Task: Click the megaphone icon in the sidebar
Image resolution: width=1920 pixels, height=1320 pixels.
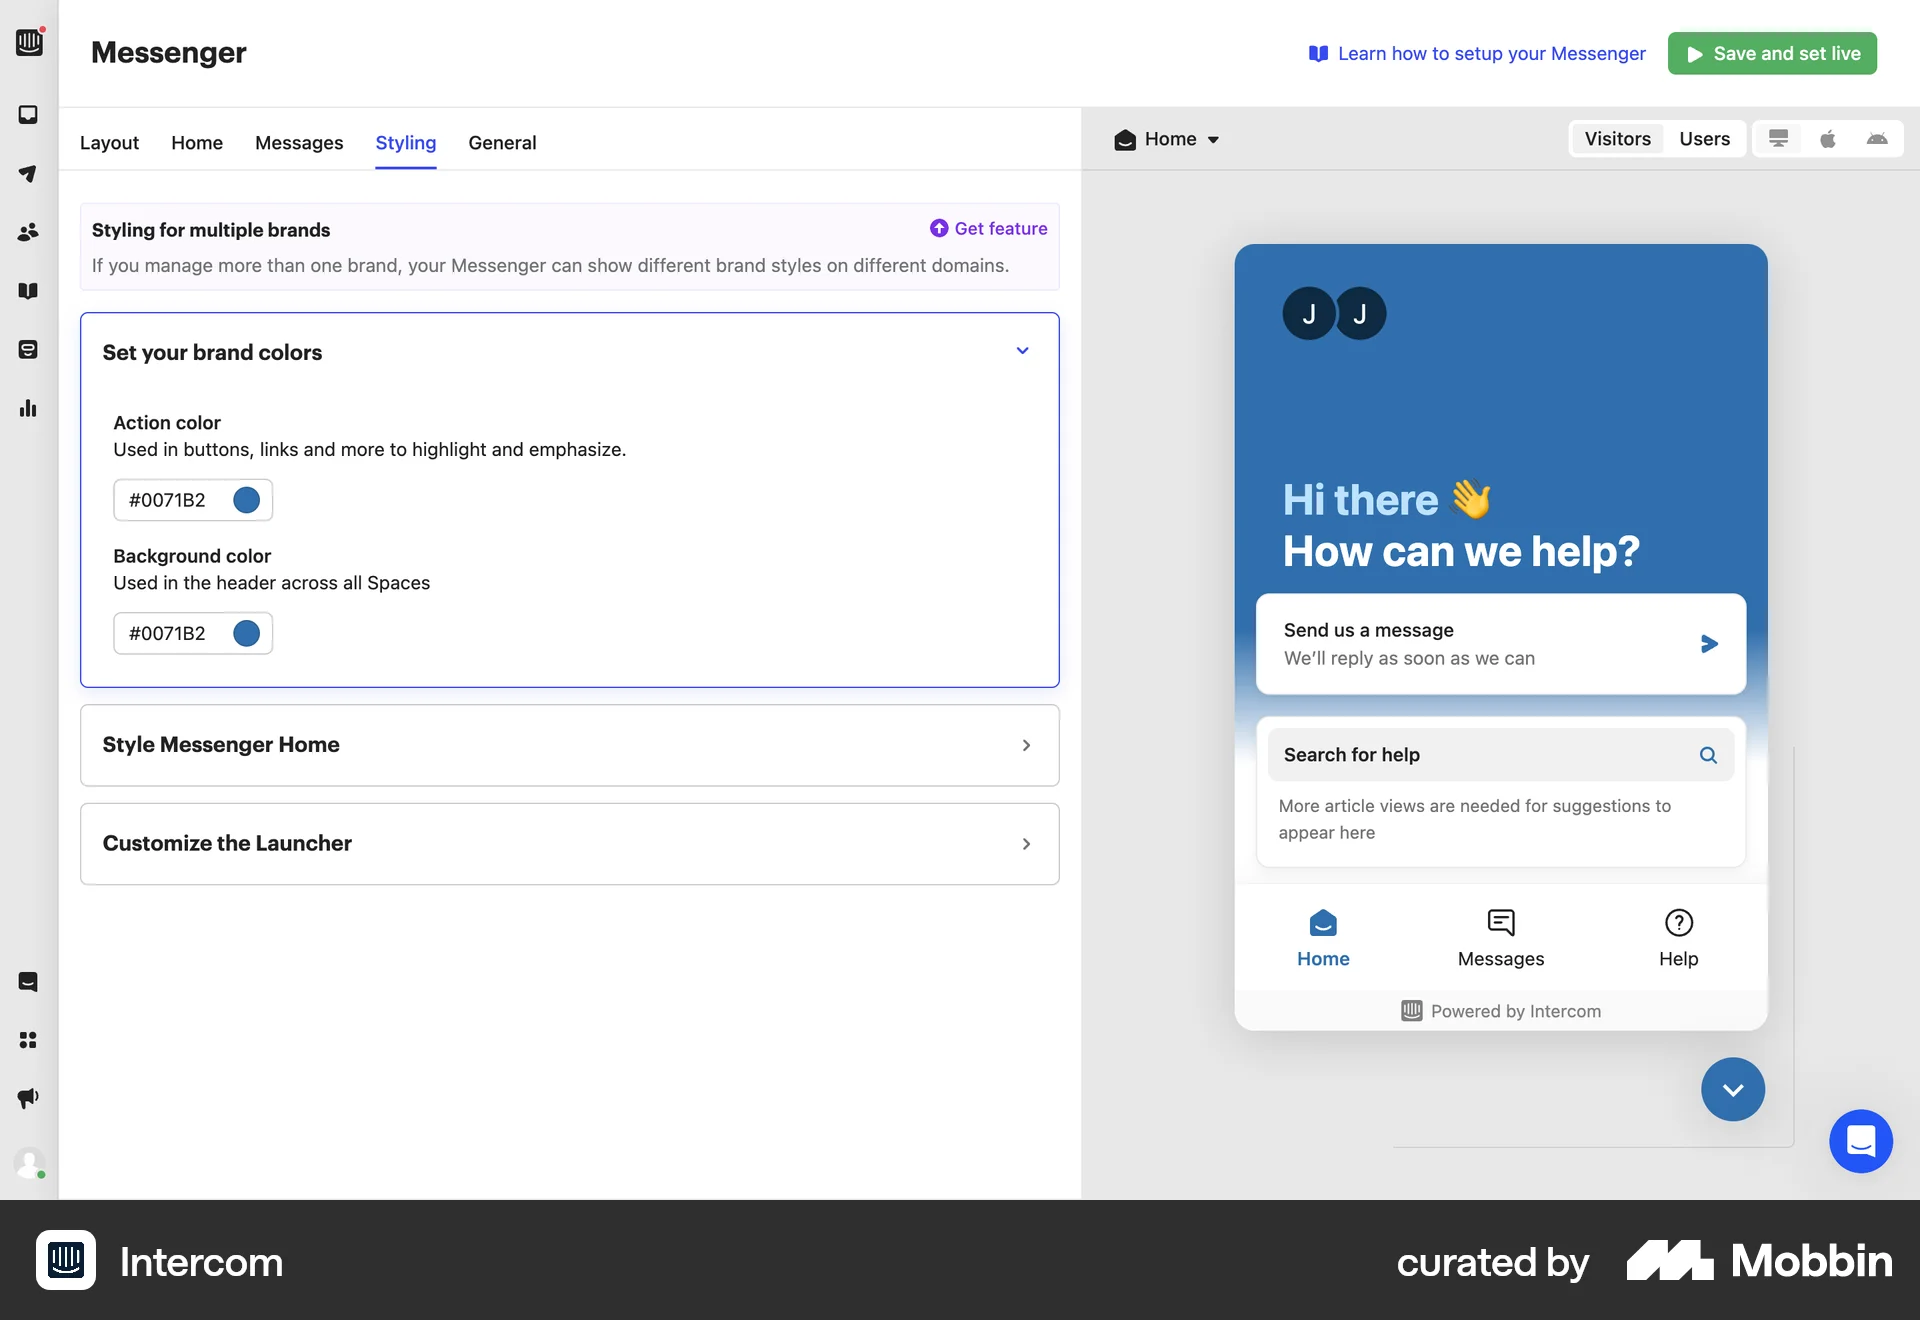Action: pos(29,1098)
